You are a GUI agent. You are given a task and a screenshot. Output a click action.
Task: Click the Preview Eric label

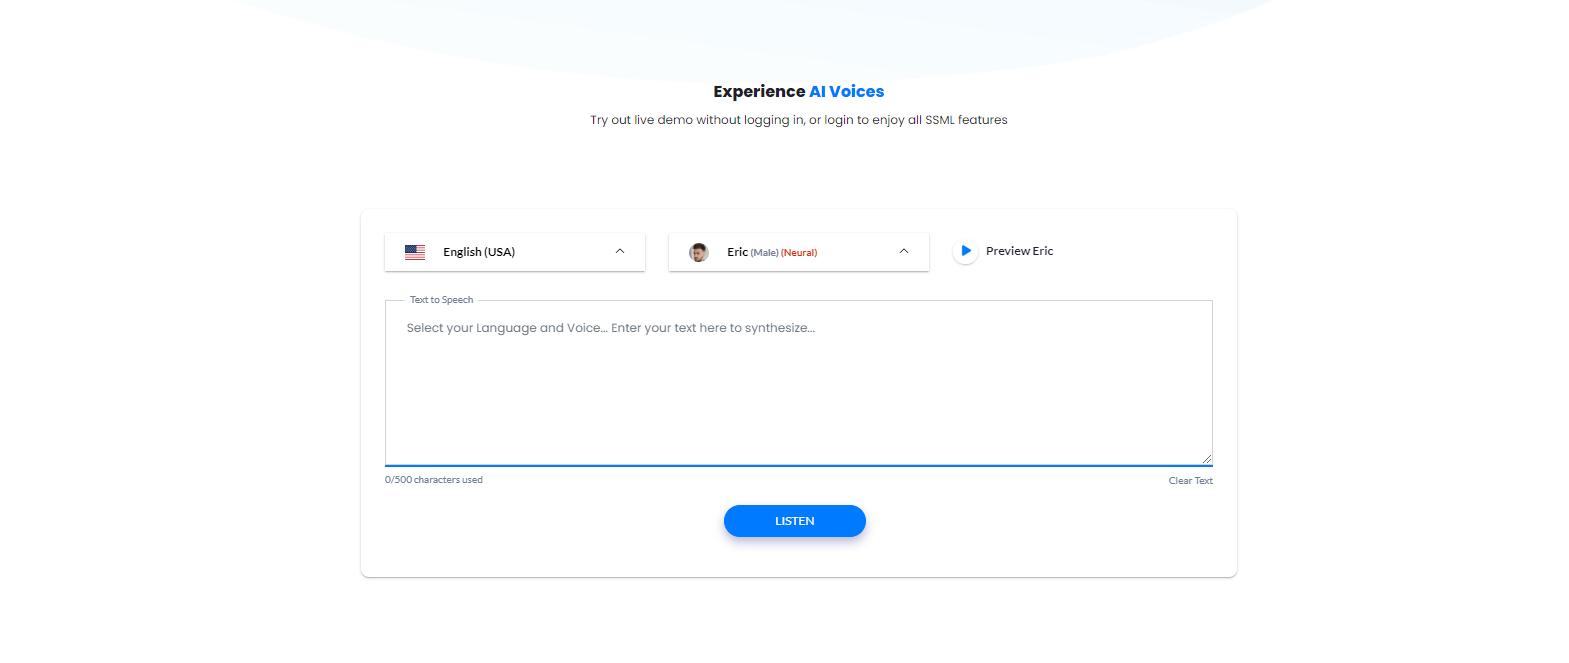click(x=1019, y=251)
